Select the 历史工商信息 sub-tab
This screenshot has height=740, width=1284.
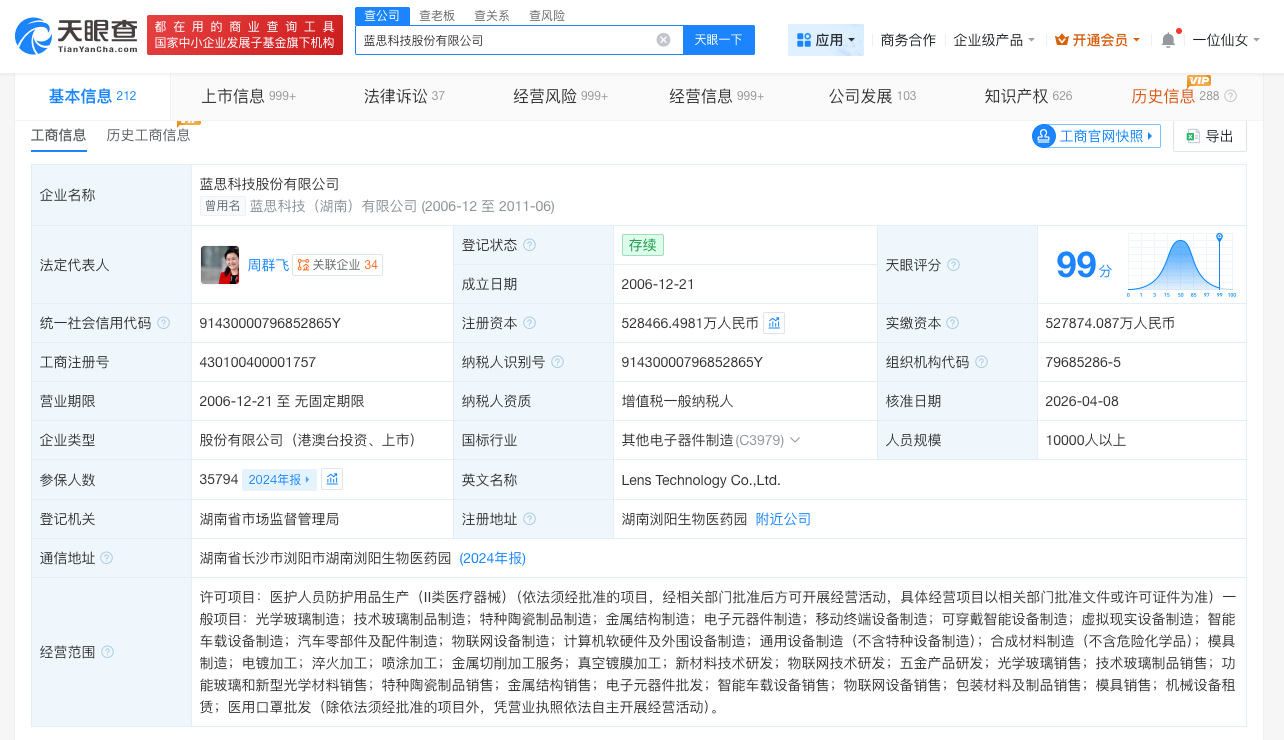pos(148,135)
